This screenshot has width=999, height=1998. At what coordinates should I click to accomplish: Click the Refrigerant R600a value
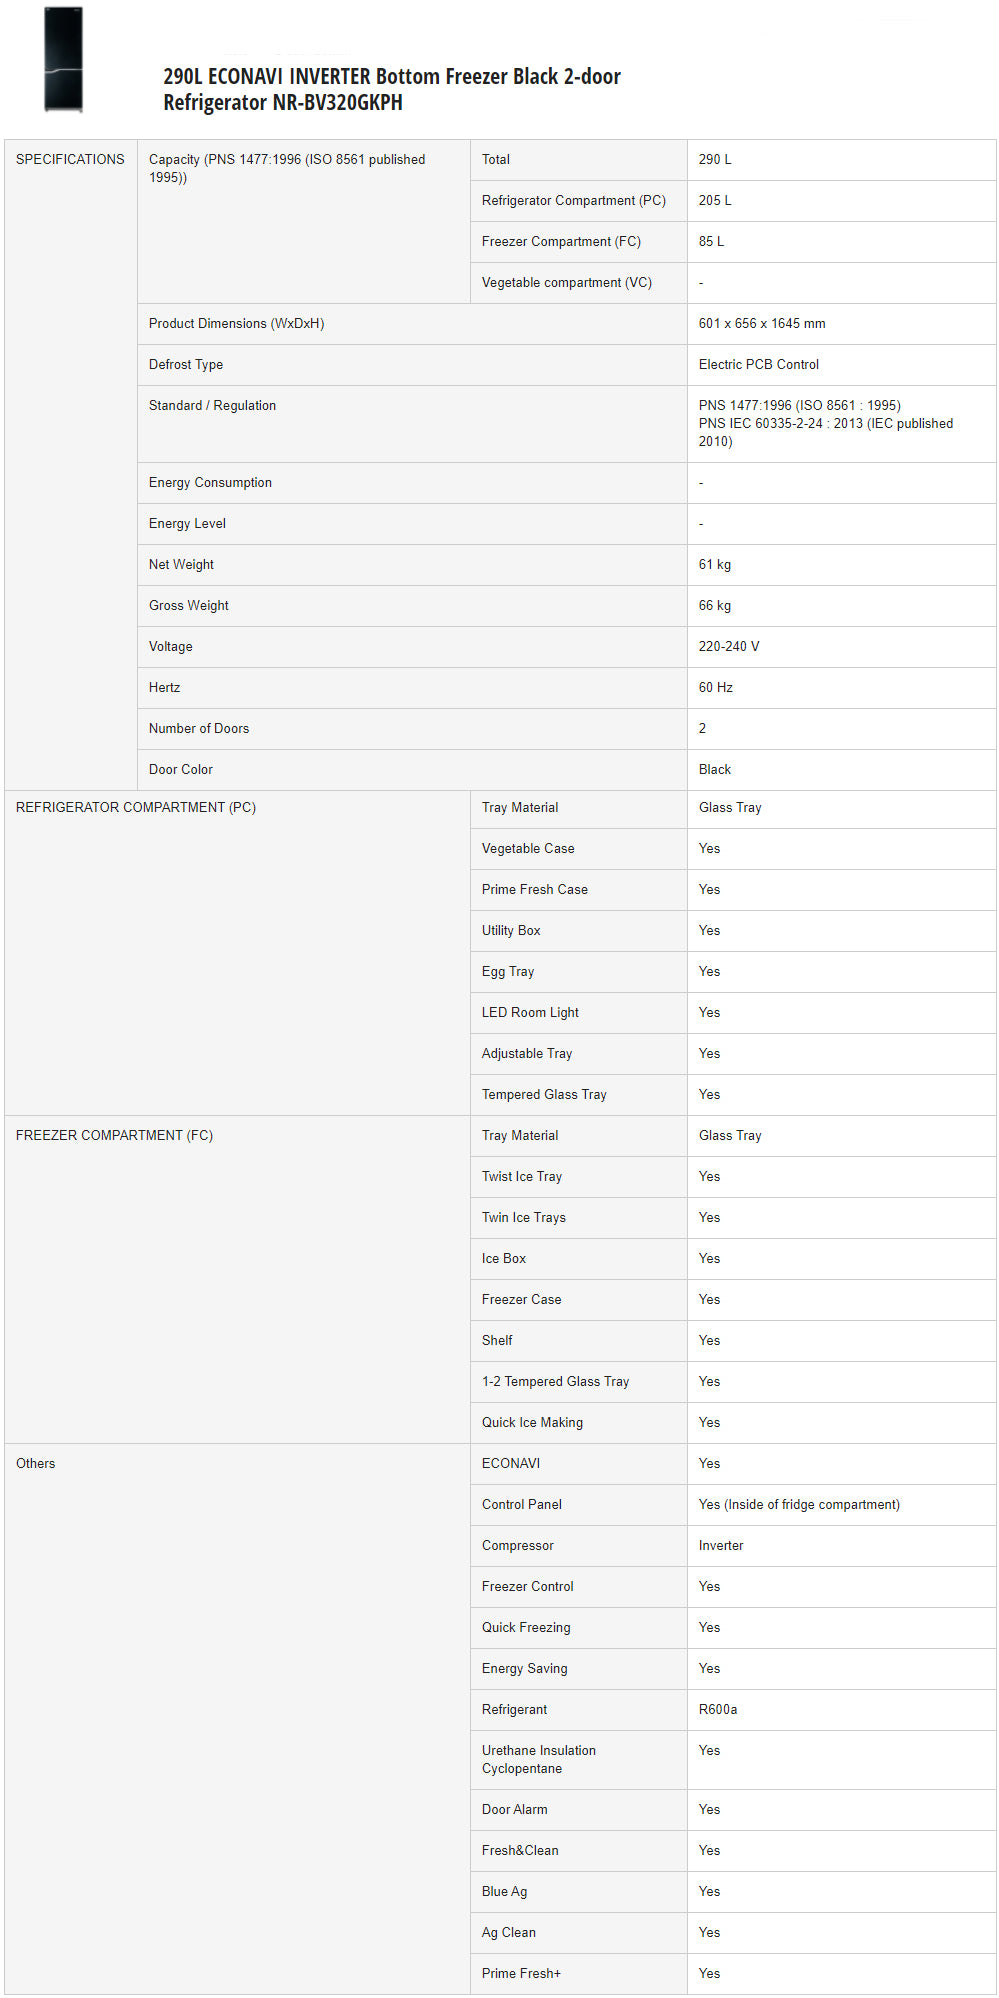pyautogui.click(x=718, y=1710)
